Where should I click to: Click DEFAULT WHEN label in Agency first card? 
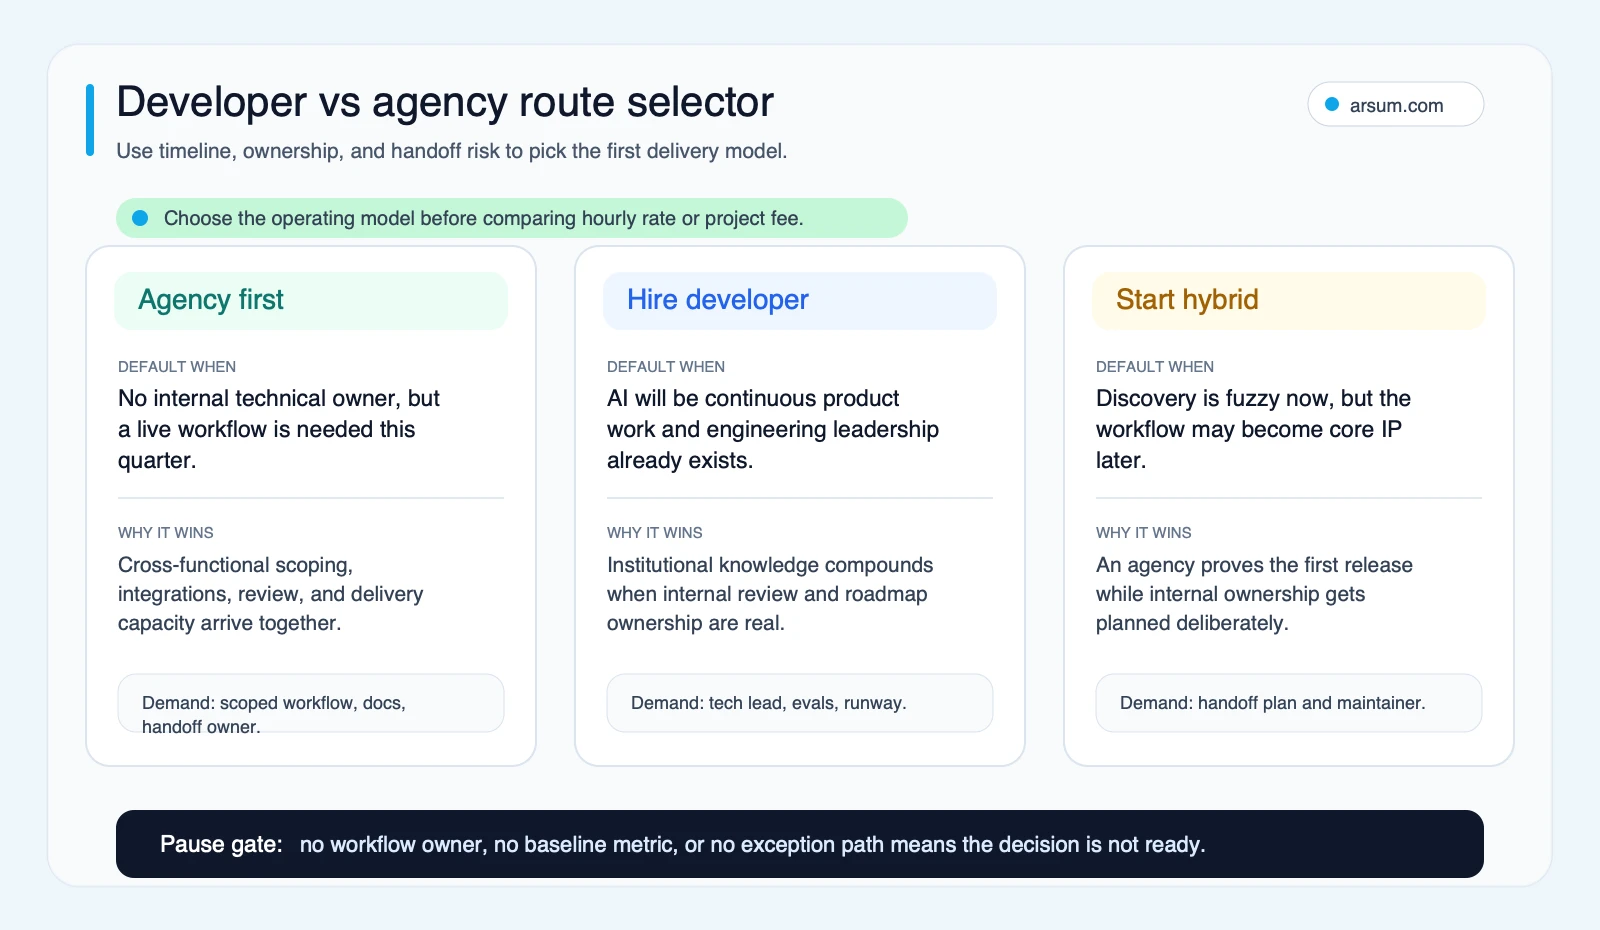point(177,367)
